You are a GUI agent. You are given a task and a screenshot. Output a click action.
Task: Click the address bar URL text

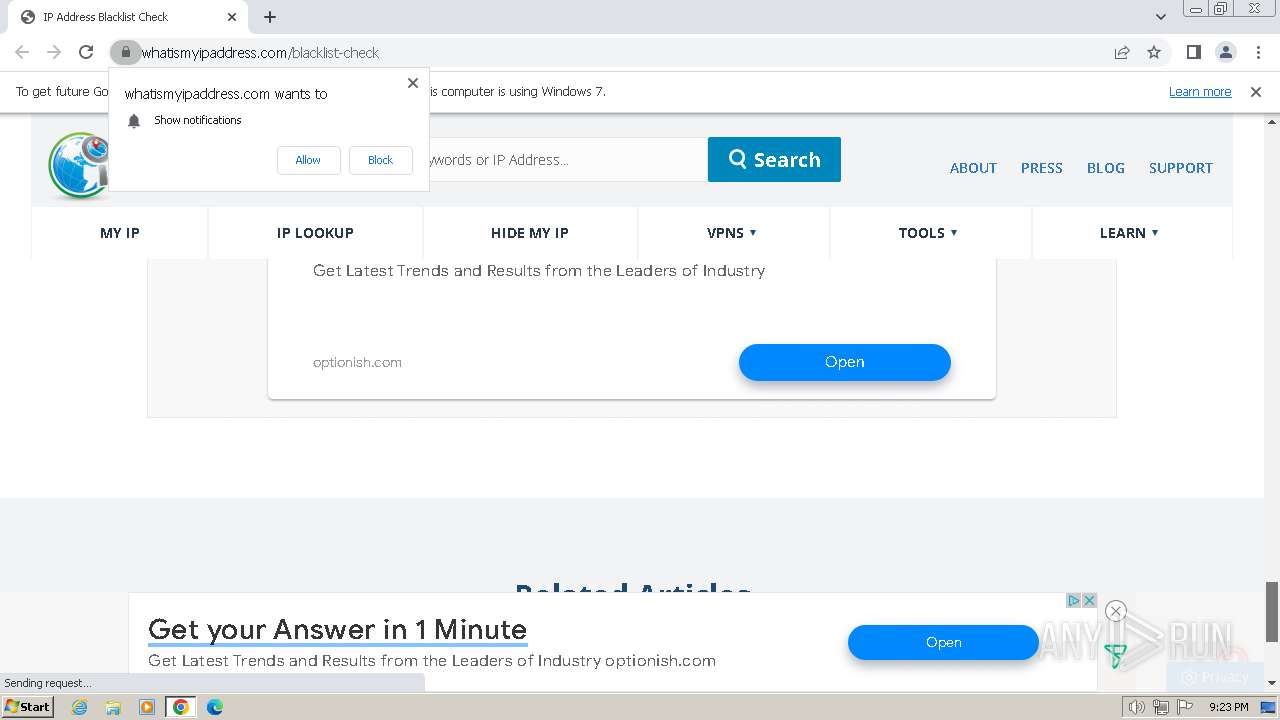(x=260, y=52)
